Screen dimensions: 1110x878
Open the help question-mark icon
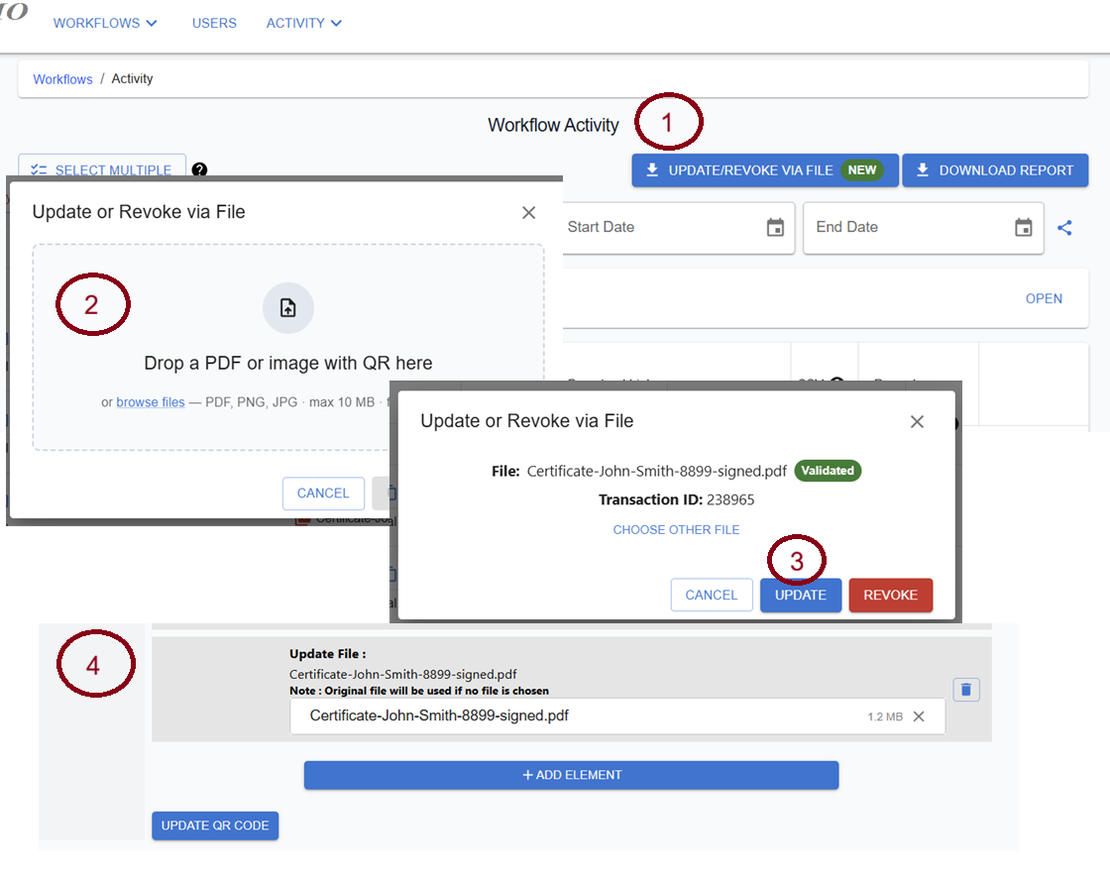tap(200, 169)
